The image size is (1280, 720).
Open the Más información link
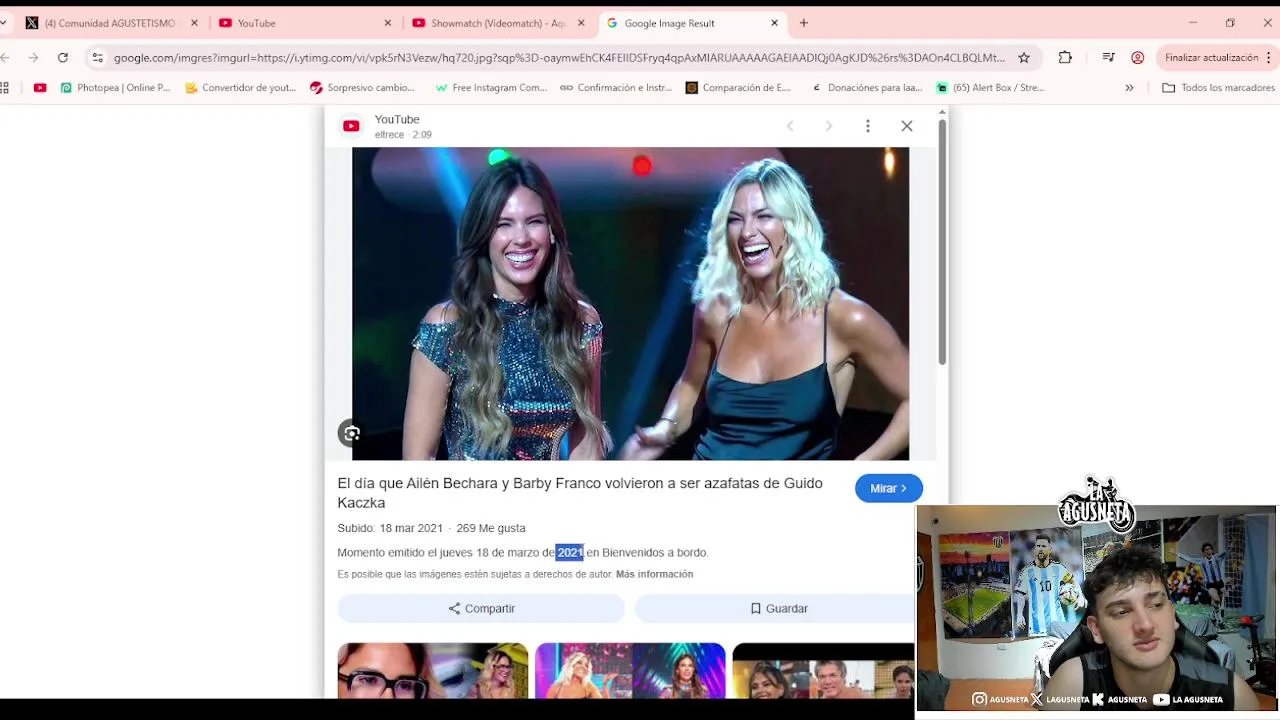pos(654,574)
